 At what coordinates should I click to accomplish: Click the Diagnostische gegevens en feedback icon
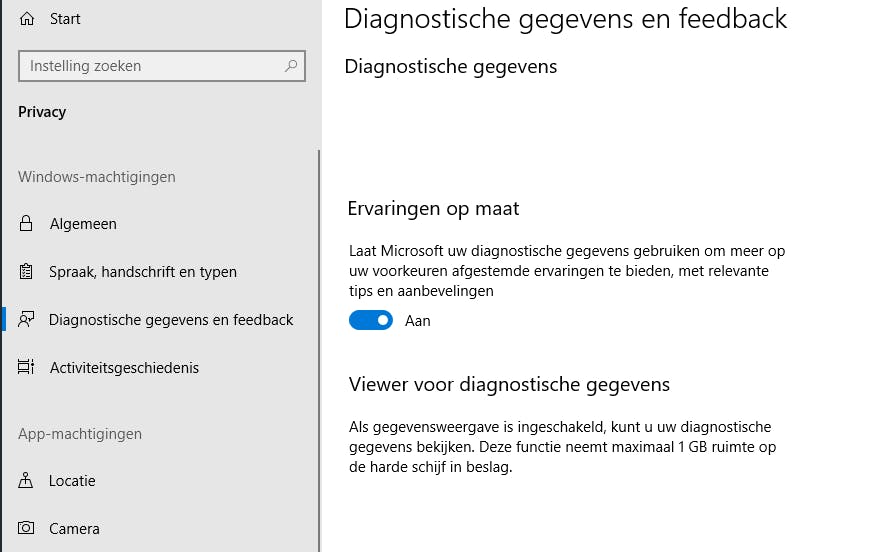[x=27, y=320]
